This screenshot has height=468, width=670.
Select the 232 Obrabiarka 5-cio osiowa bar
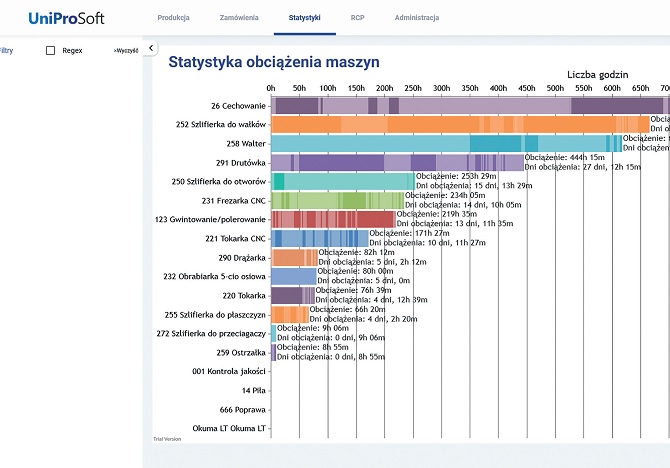pyautogui.click(x=293, y=276)
